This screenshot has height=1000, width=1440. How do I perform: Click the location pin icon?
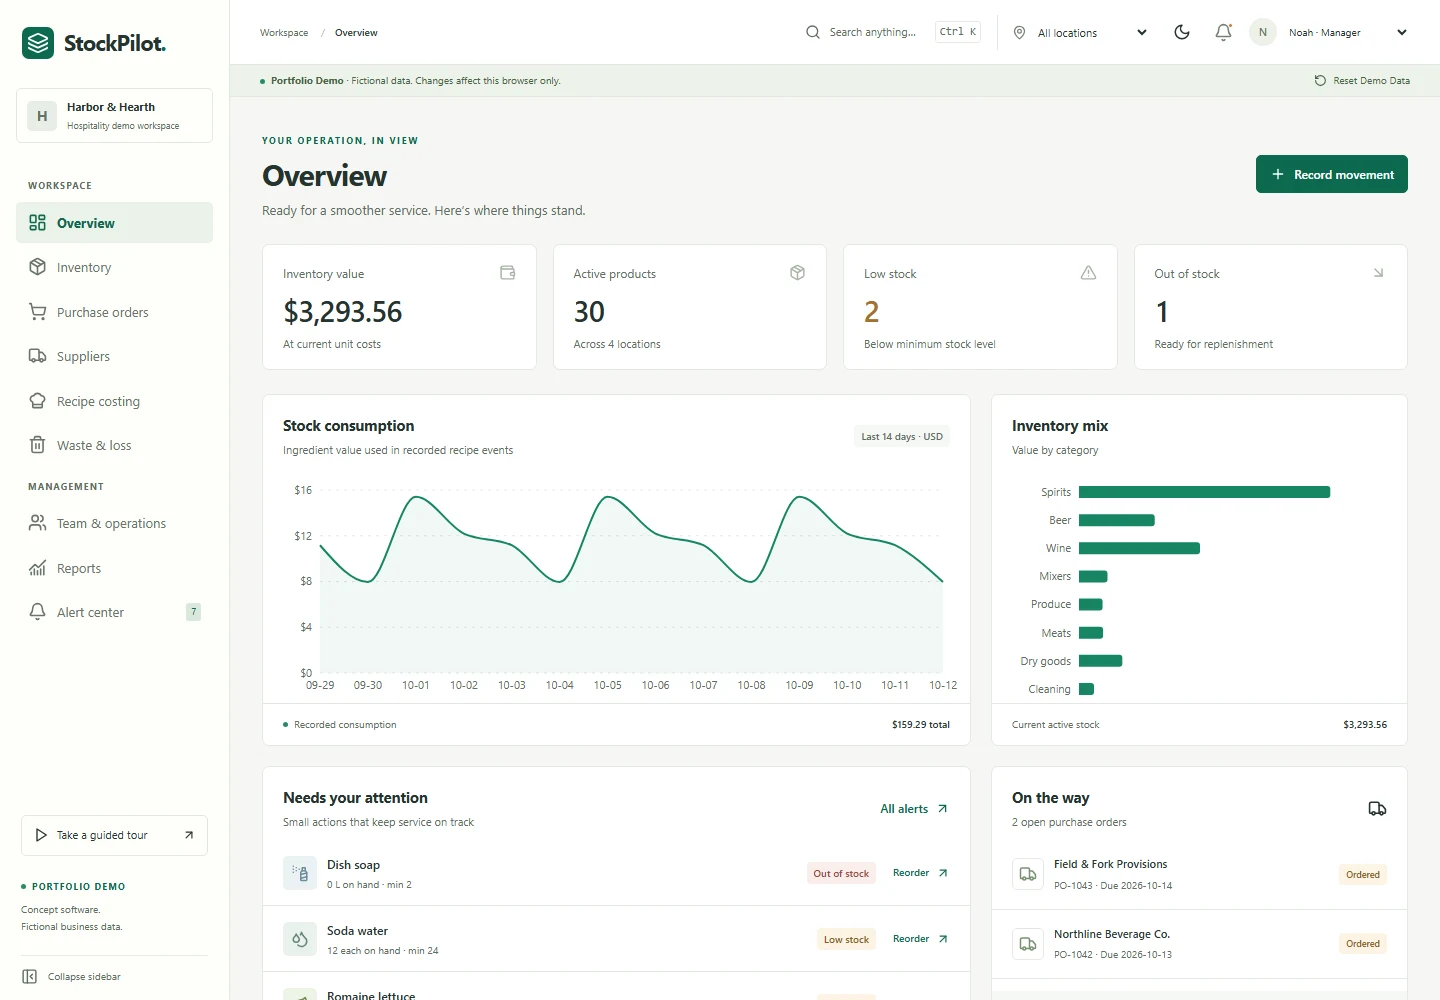[x=1019, y=33]
